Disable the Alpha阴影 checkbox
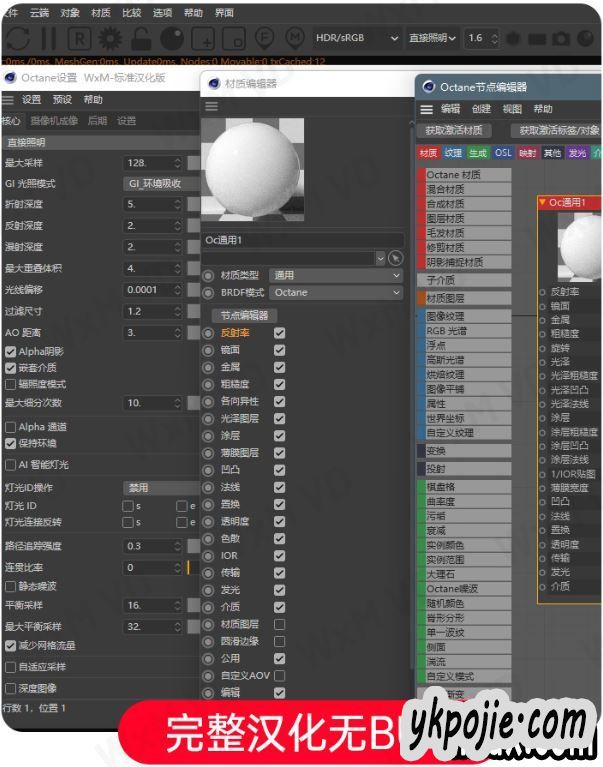 [11, 351]
